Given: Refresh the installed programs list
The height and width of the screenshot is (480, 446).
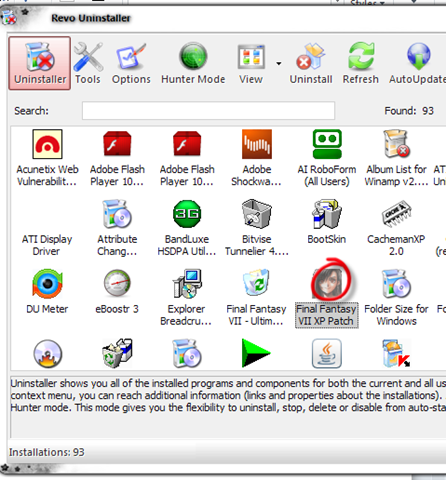Looking at the screenshot, I should pos(361,63).
